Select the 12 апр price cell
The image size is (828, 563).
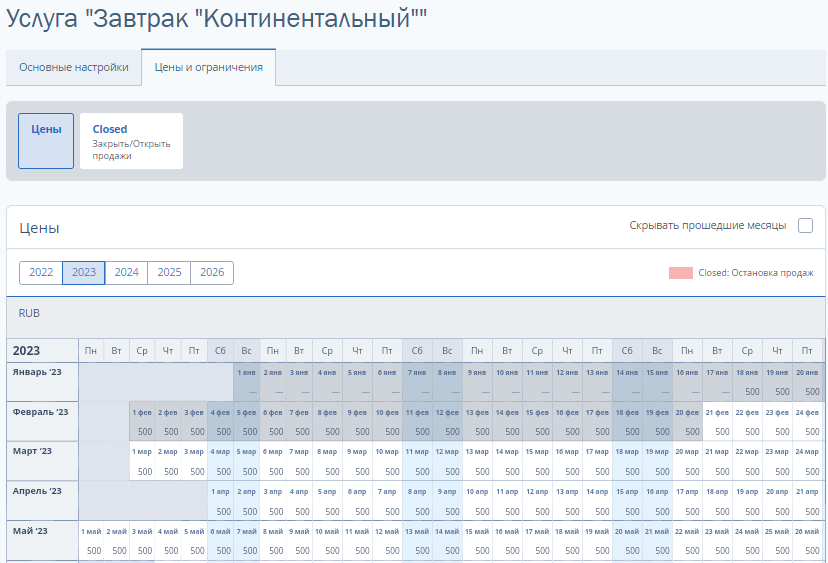[x=537, y=501]
